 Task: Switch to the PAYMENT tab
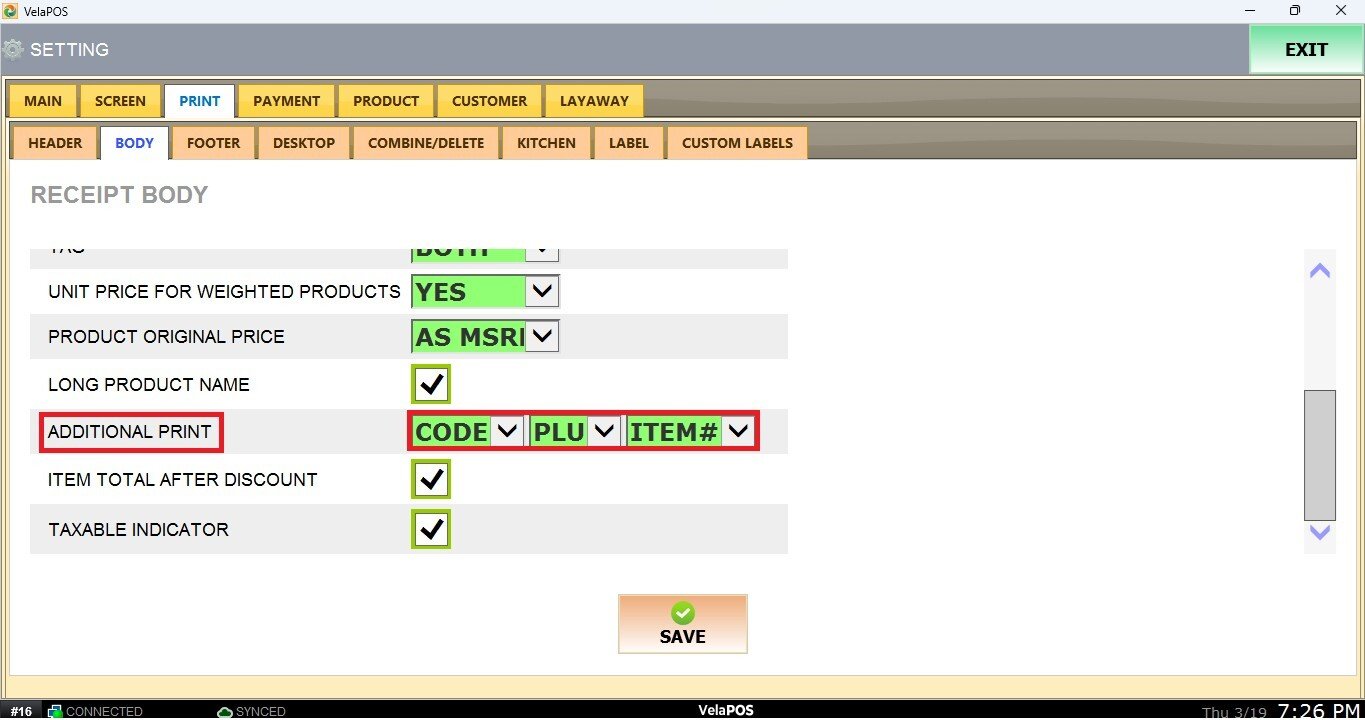click(x=286, y=101)
